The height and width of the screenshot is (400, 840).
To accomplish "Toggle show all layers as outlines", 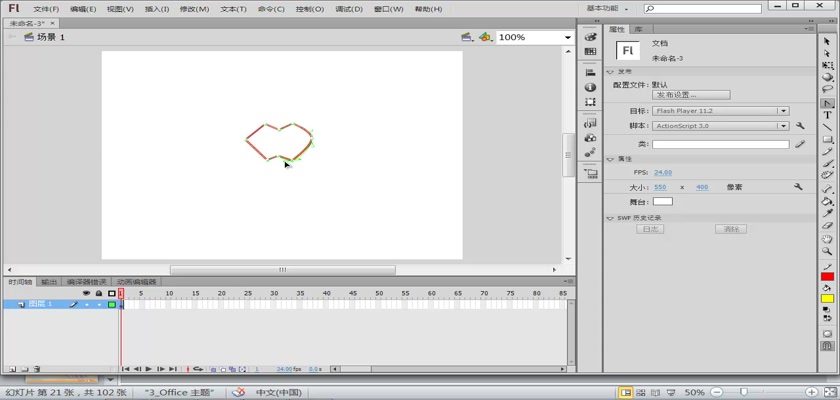I will pos(111,293).
